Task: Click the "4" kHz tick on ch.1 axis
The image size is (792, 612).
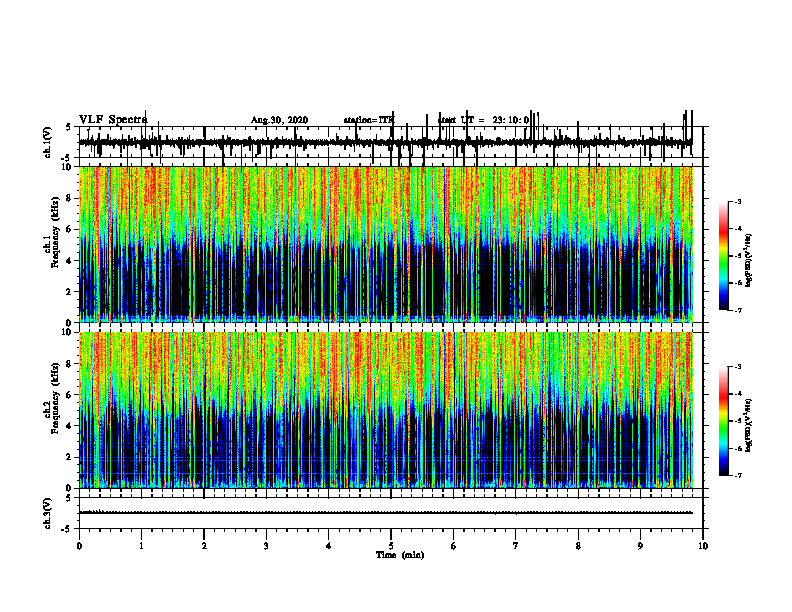Action: click(x=69, y=261)
